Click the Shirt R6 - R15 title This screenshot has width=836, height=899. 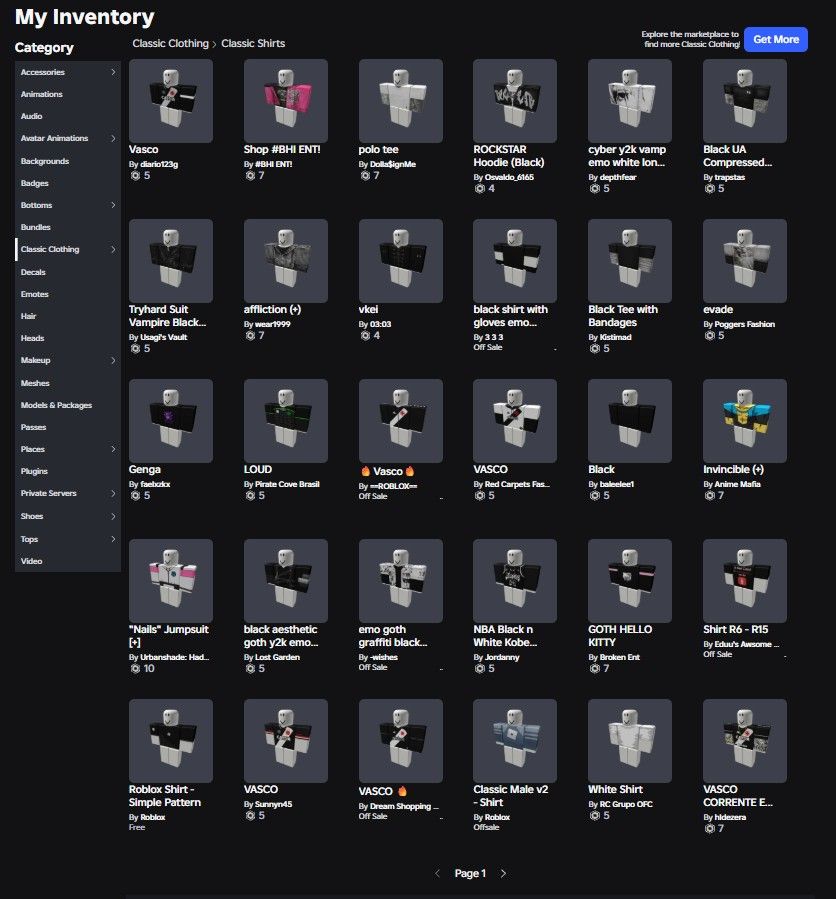tap(736, 629)
